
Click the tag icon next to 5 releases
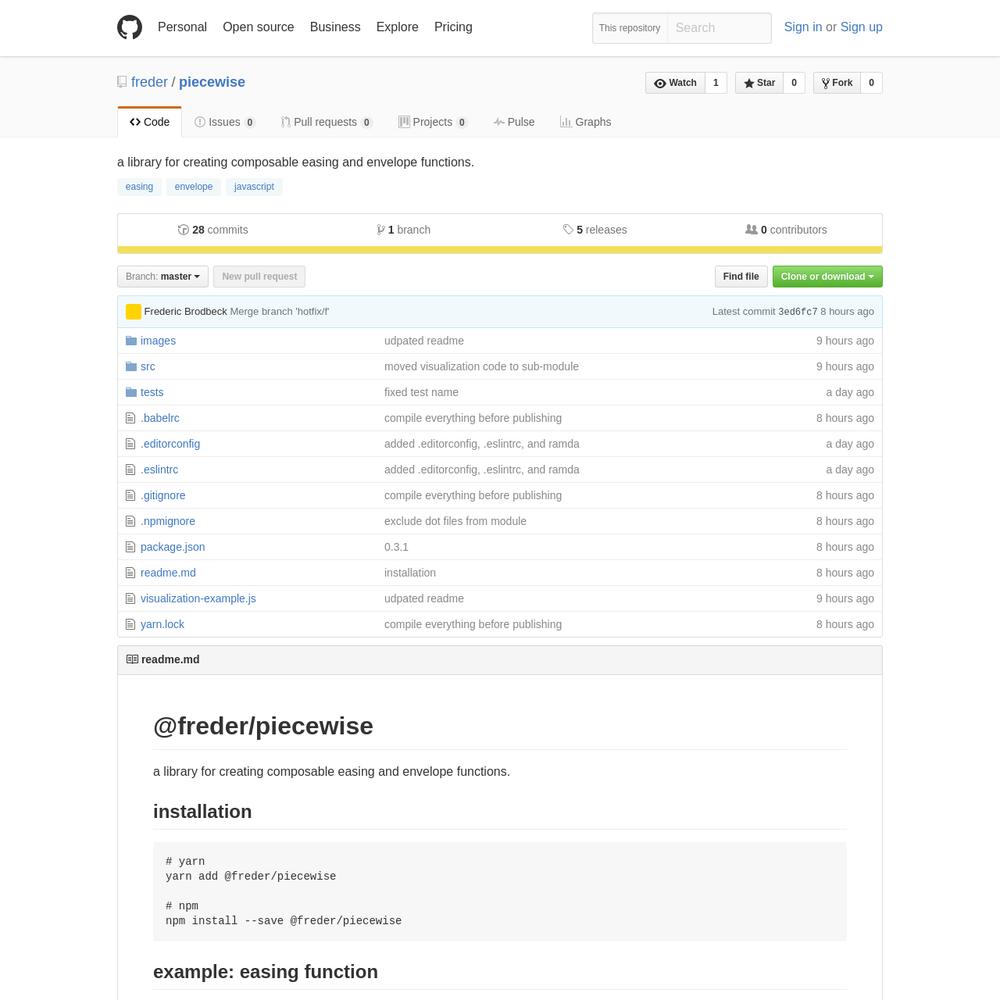click(x=568, y=230)
